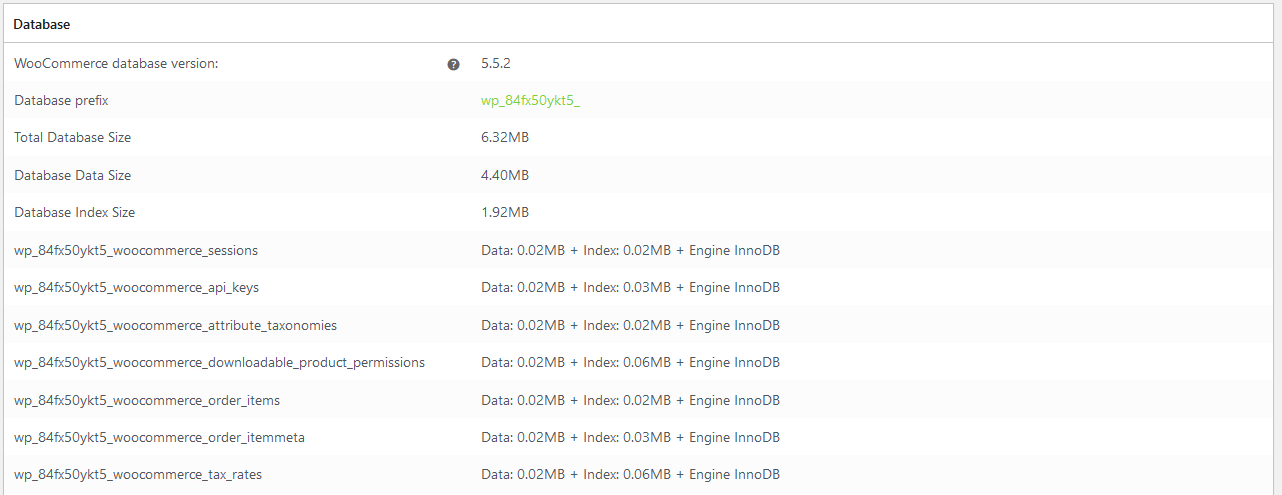
Task: Click the size details for woocommerce_attribute_taxonomies row
Action: (630, 325)
